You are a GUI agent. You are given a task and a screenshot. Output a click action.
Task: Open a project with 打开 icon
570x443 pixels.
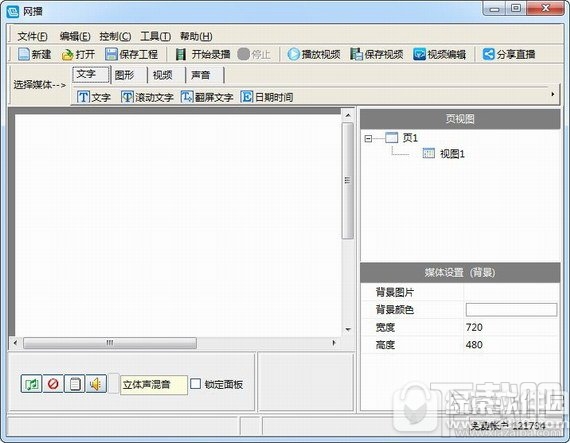68,55
